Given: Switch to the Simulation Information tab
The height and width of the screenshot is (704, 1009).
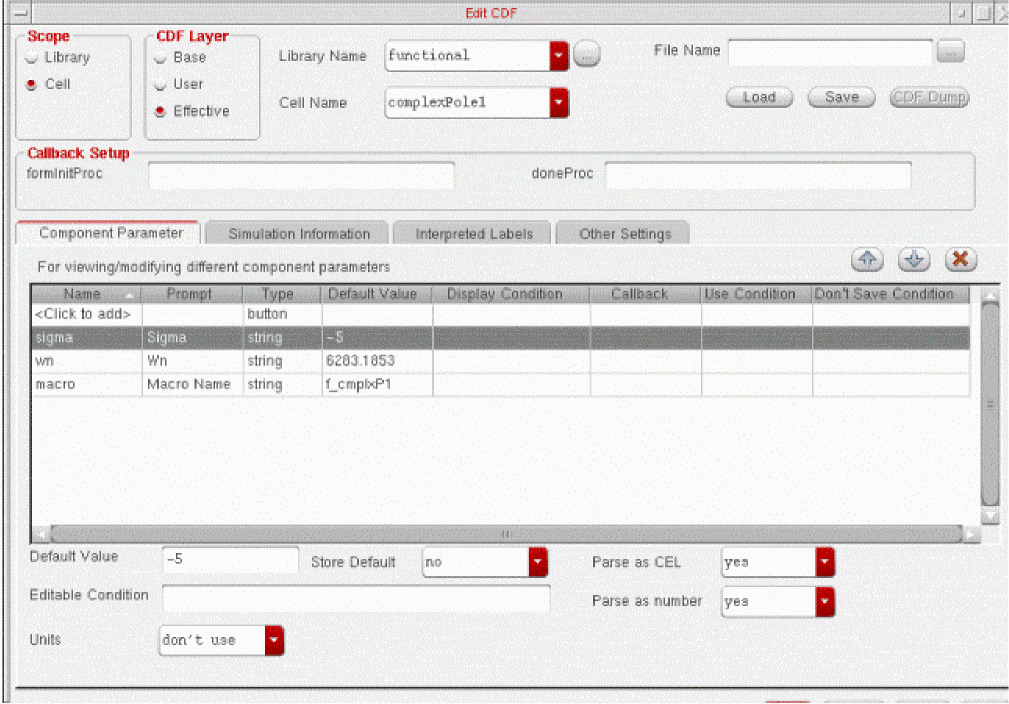Looking at the screenshot, I should (299, 234).
